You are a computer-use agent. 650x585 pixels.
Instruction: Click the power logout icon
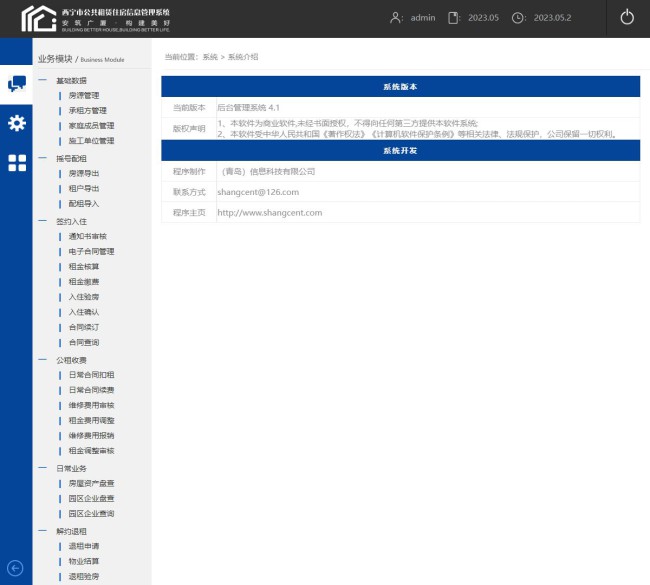point(627,17)
